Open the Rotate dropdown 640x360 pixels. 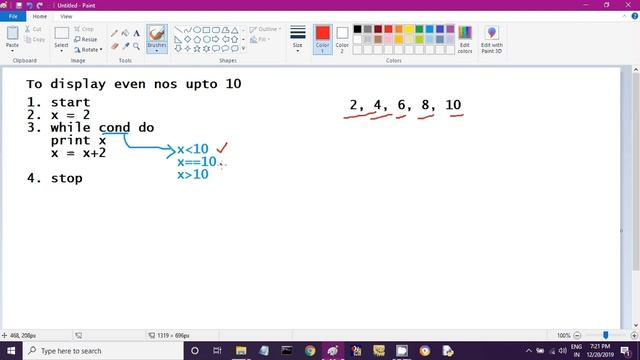click(x=88, y=49)
